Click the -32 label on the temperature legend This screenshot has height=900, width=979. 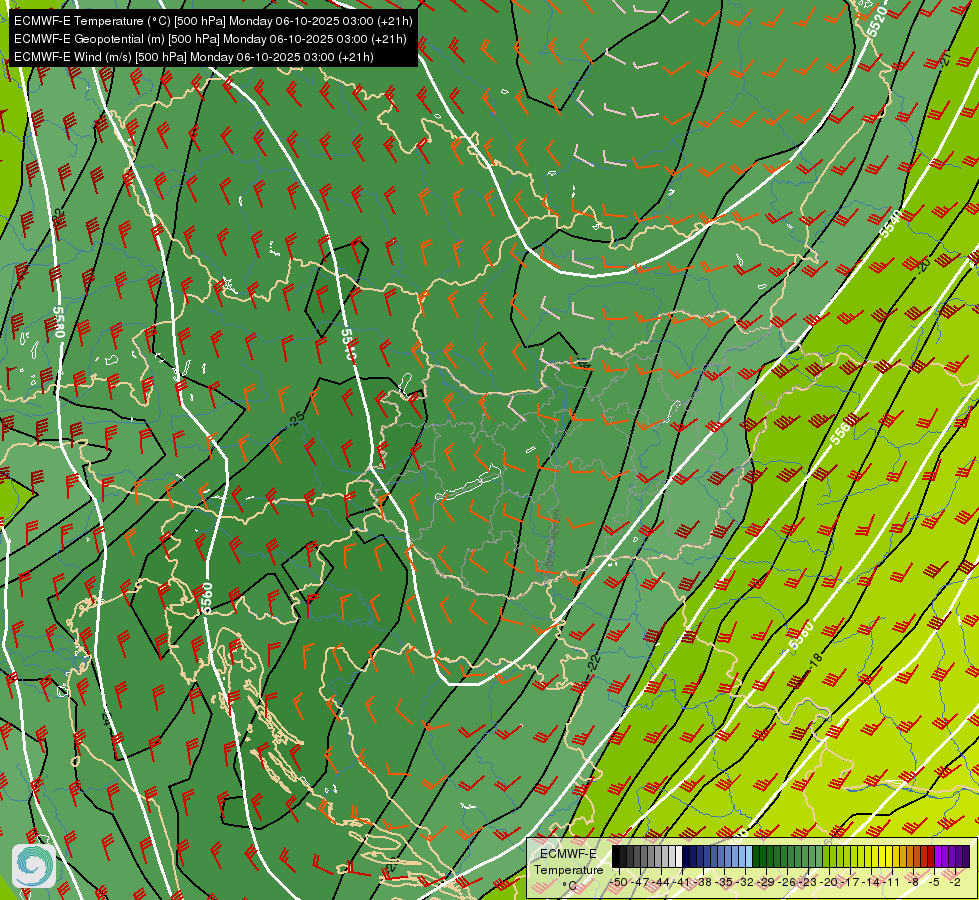(x=745, y=882)
